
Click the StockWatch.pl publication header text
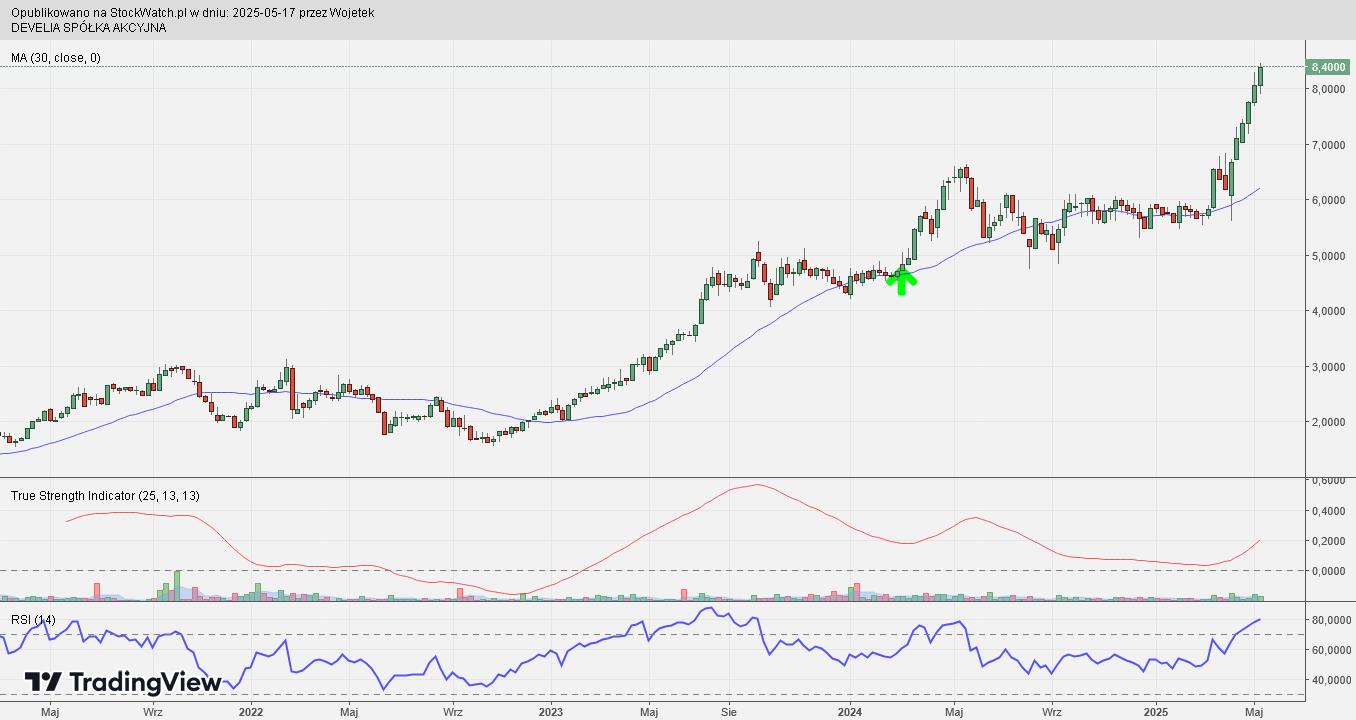(x=193, y=13)
